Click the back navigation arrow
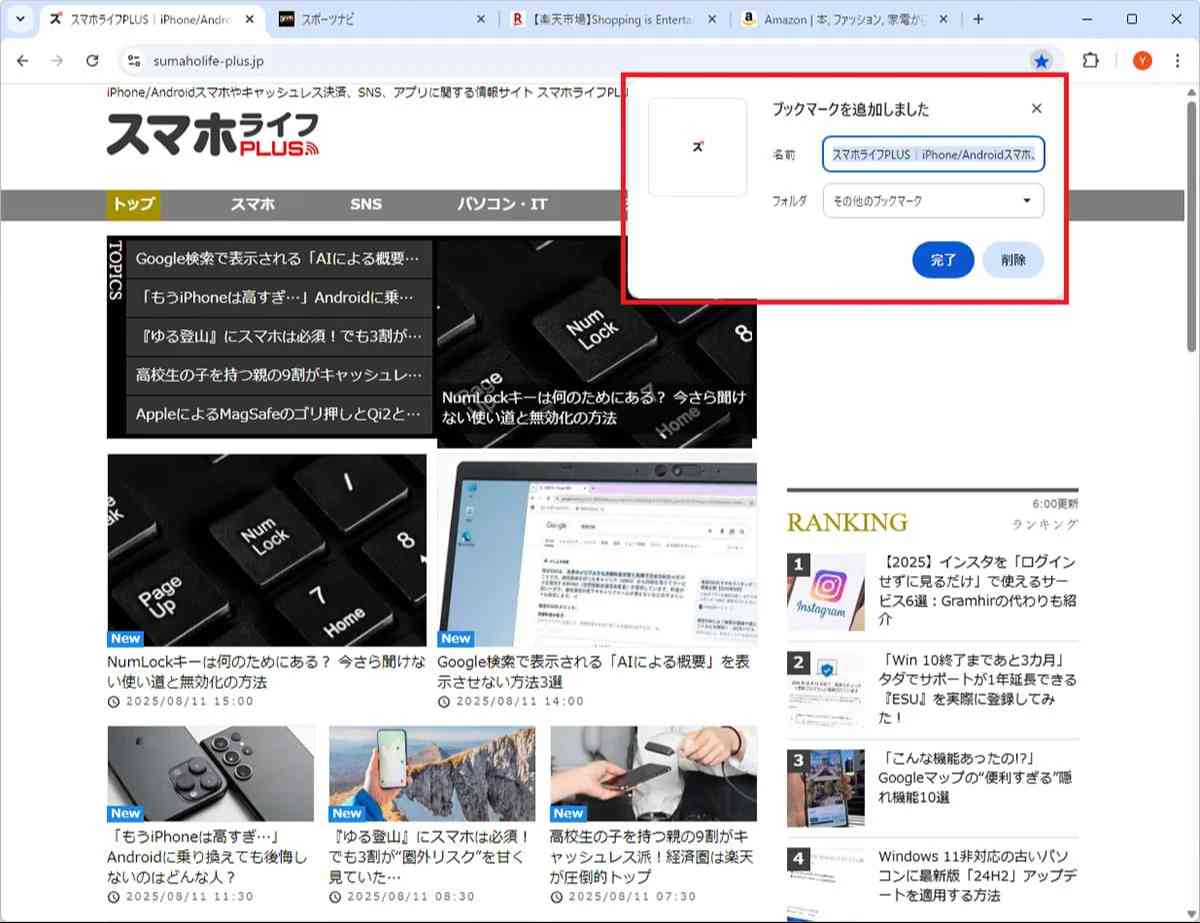 coord(22,61)
